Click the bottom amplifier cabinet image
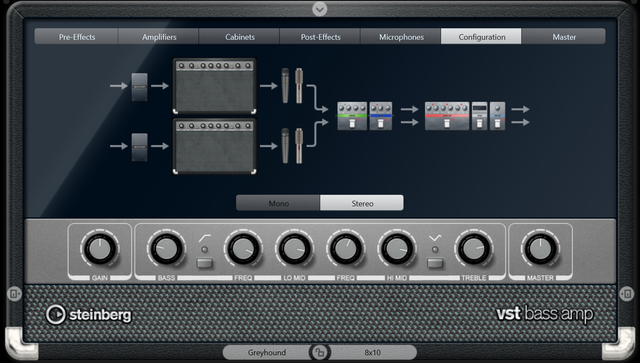Viewport: 640px width, 363px height. 215,147
